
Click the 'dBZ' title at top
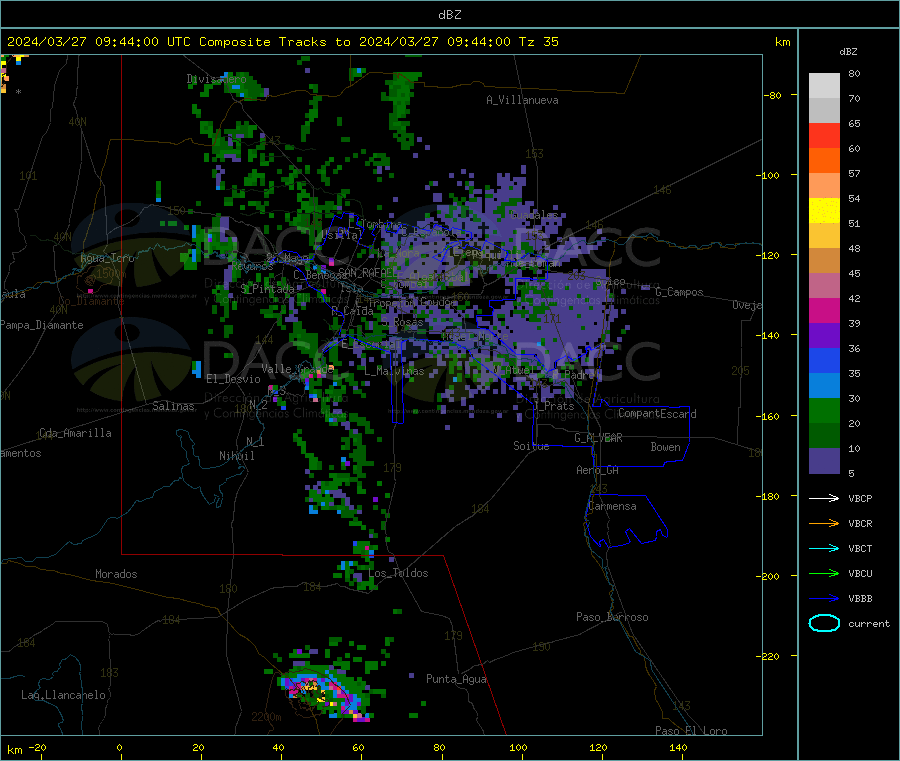[449, 15]
